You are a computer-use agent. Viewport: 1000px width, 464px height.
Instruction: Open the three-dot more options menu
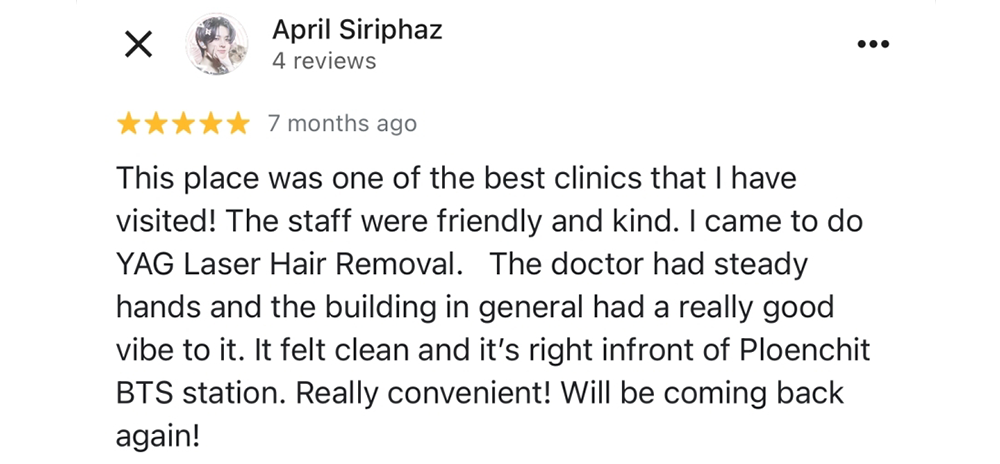tap(873, 44)
